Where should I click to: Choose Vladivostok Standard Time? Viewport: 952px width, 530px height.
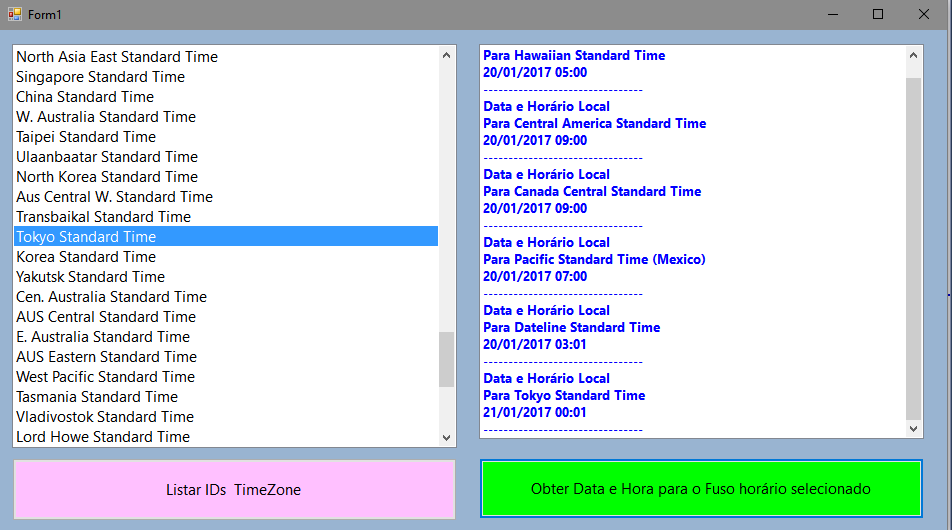coord(226,417)
